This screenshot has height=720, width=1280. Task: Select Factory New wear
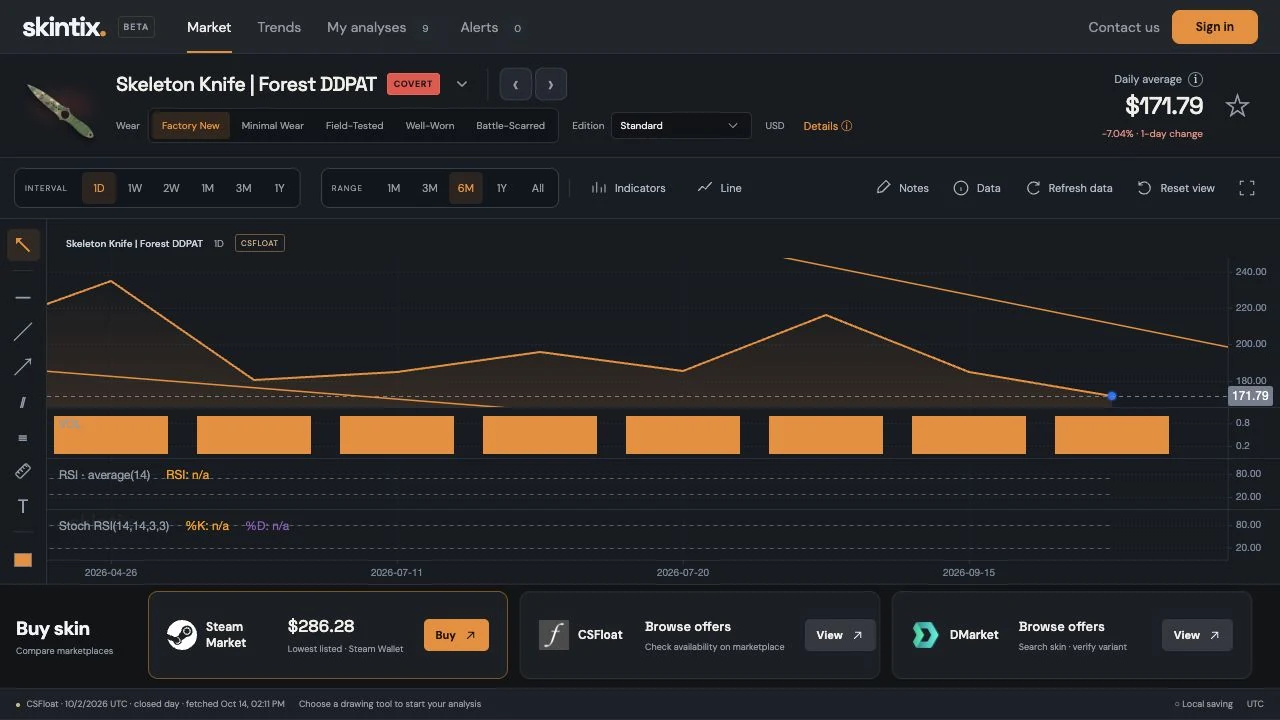[x=190, y=126]
